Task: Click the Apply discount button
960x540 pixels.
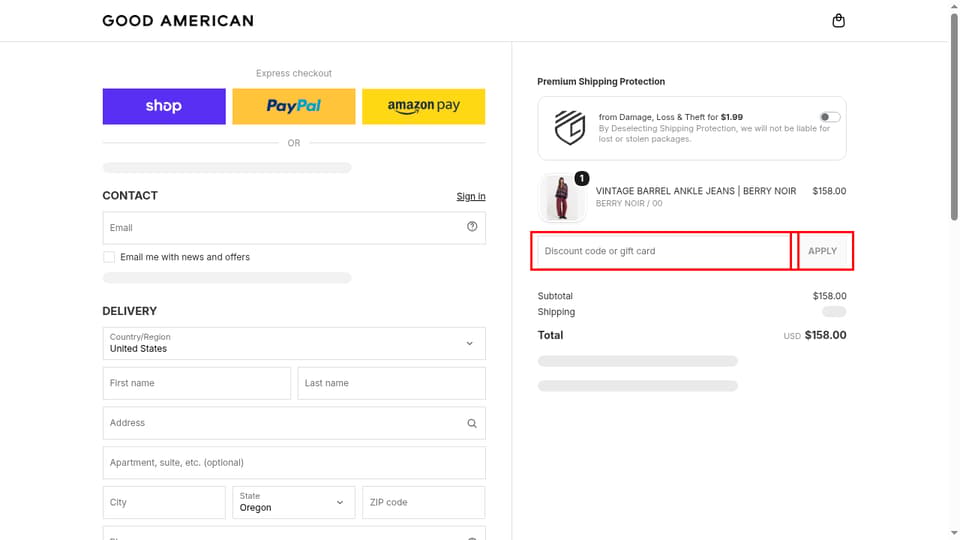Action: coord(822,251)
